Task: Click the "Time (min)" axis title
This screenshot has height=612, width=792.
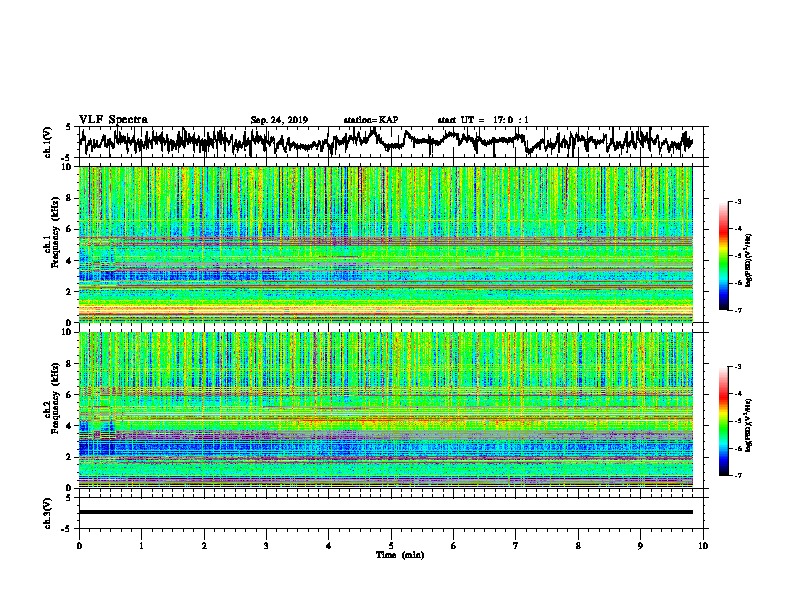Action: (400, 555)
